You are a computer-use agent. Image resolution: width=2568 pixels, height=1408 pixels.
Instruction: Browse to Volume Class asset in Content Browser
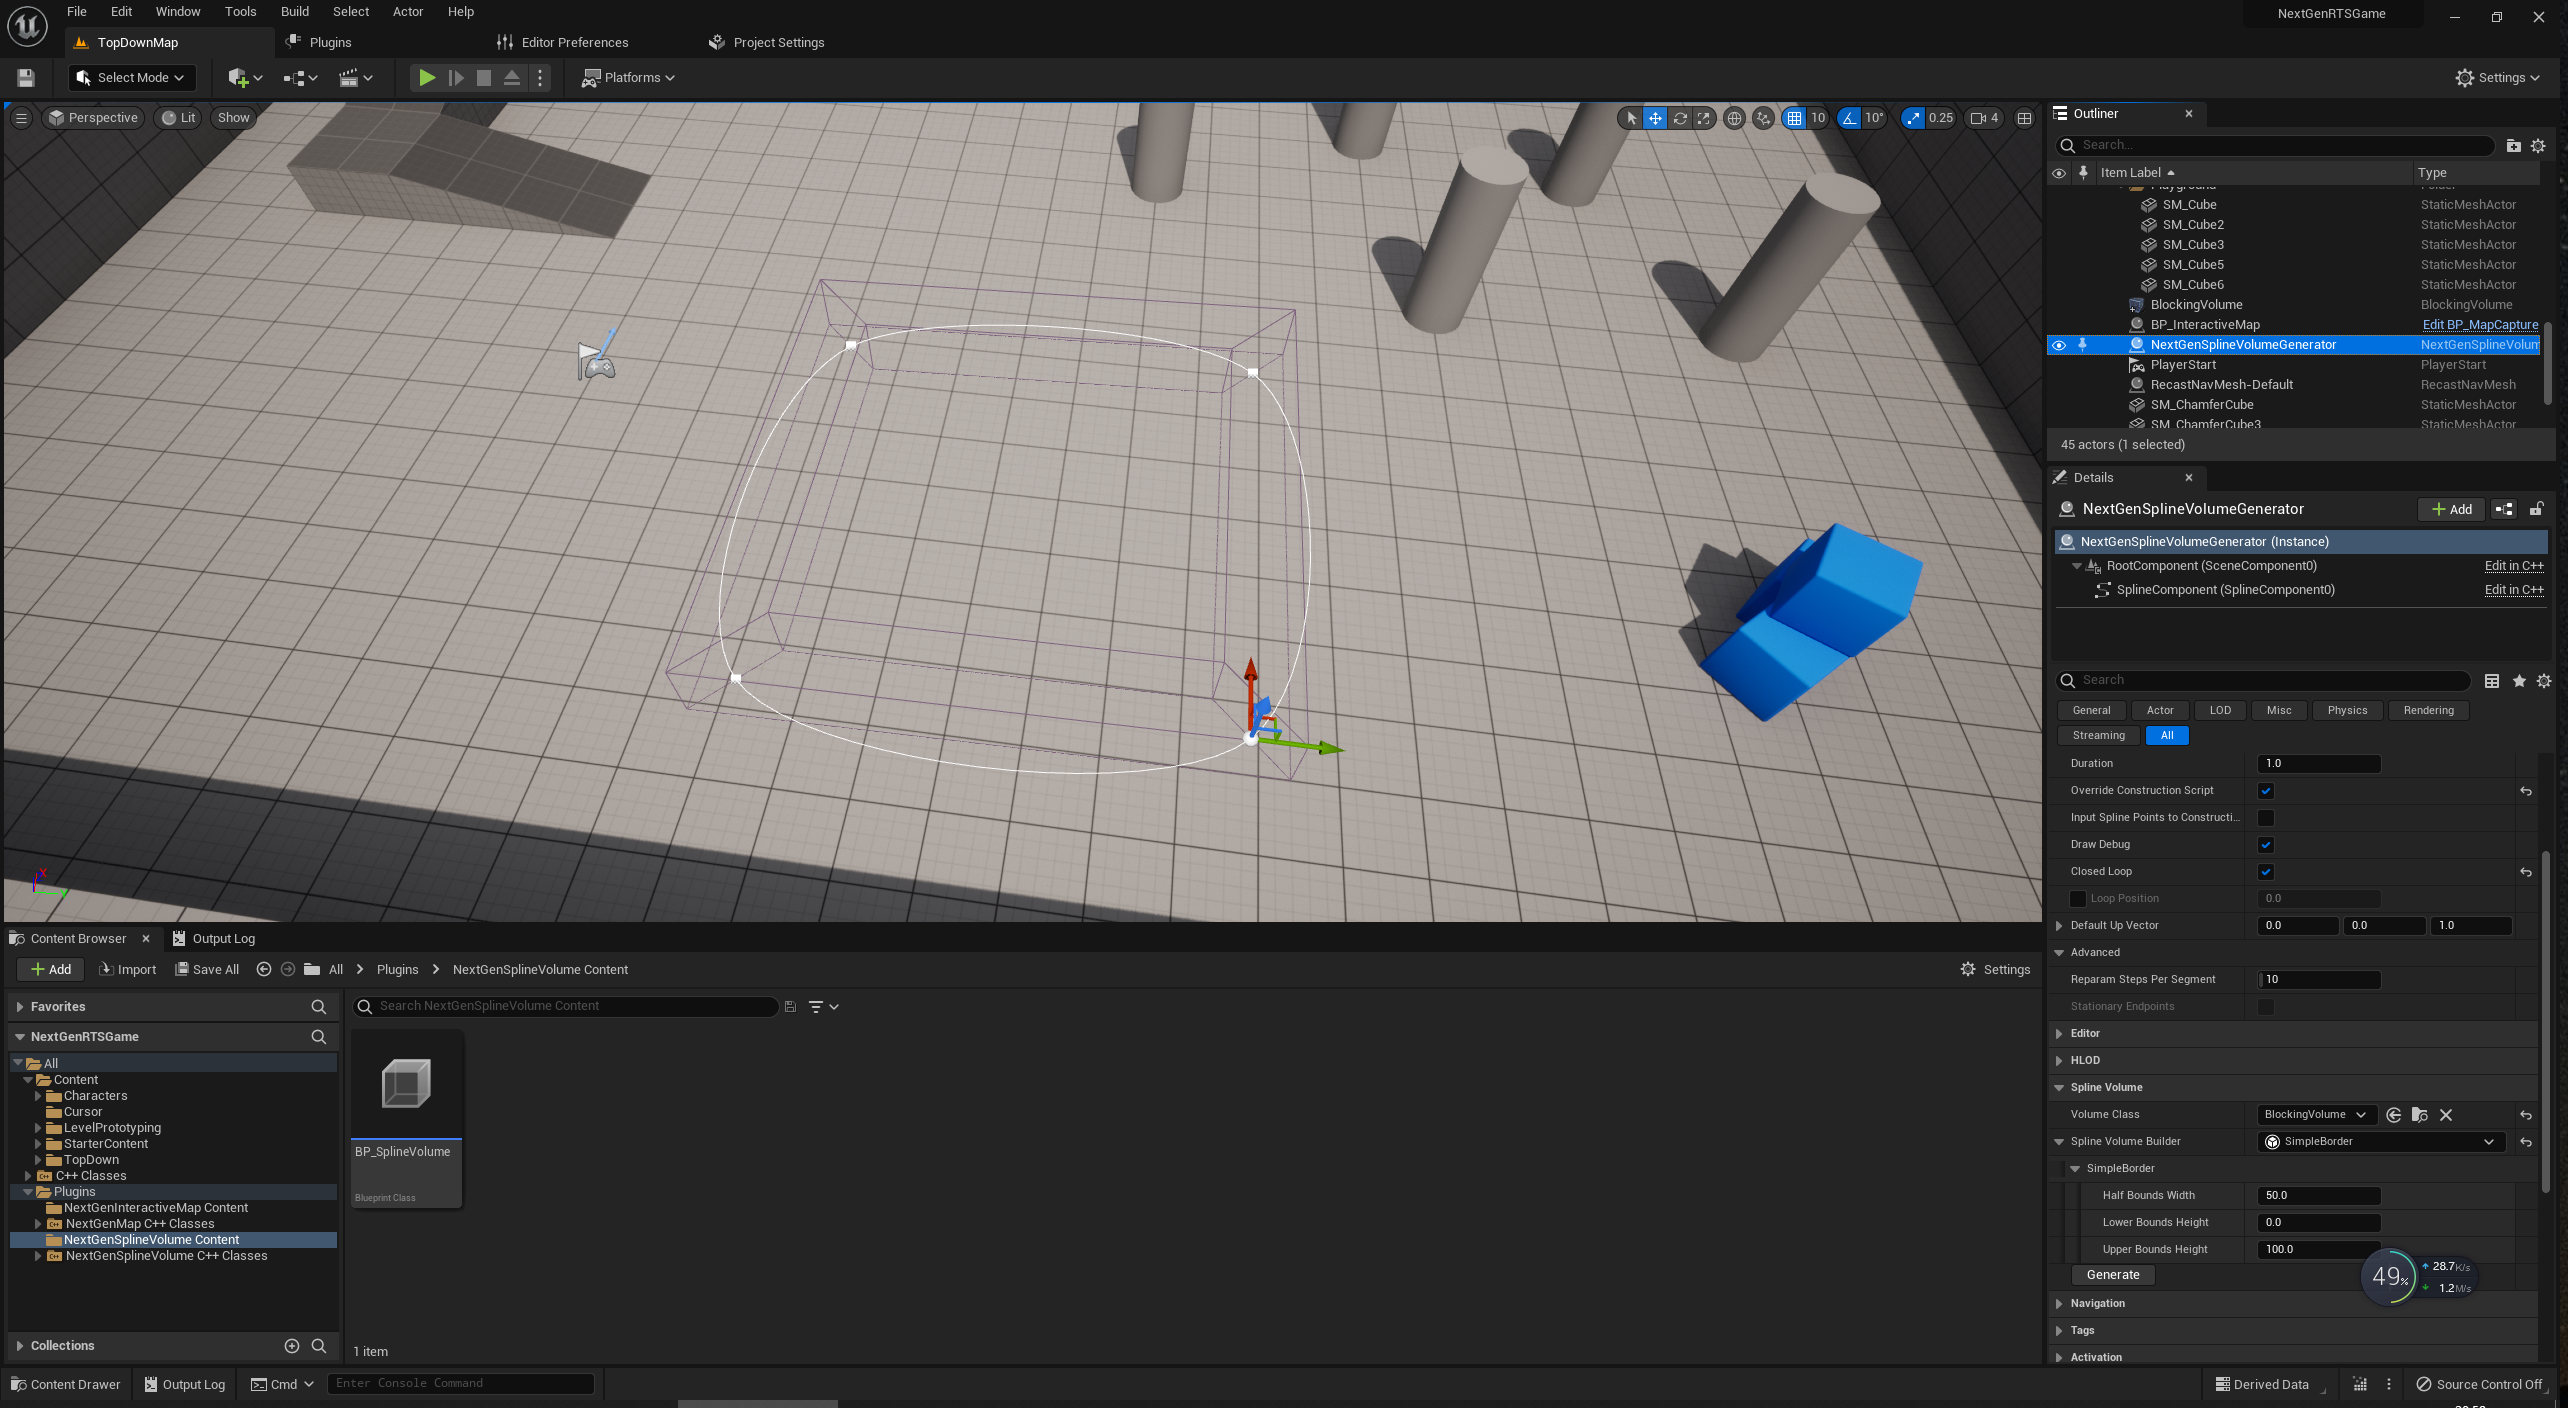(x=2420, y=1115)
